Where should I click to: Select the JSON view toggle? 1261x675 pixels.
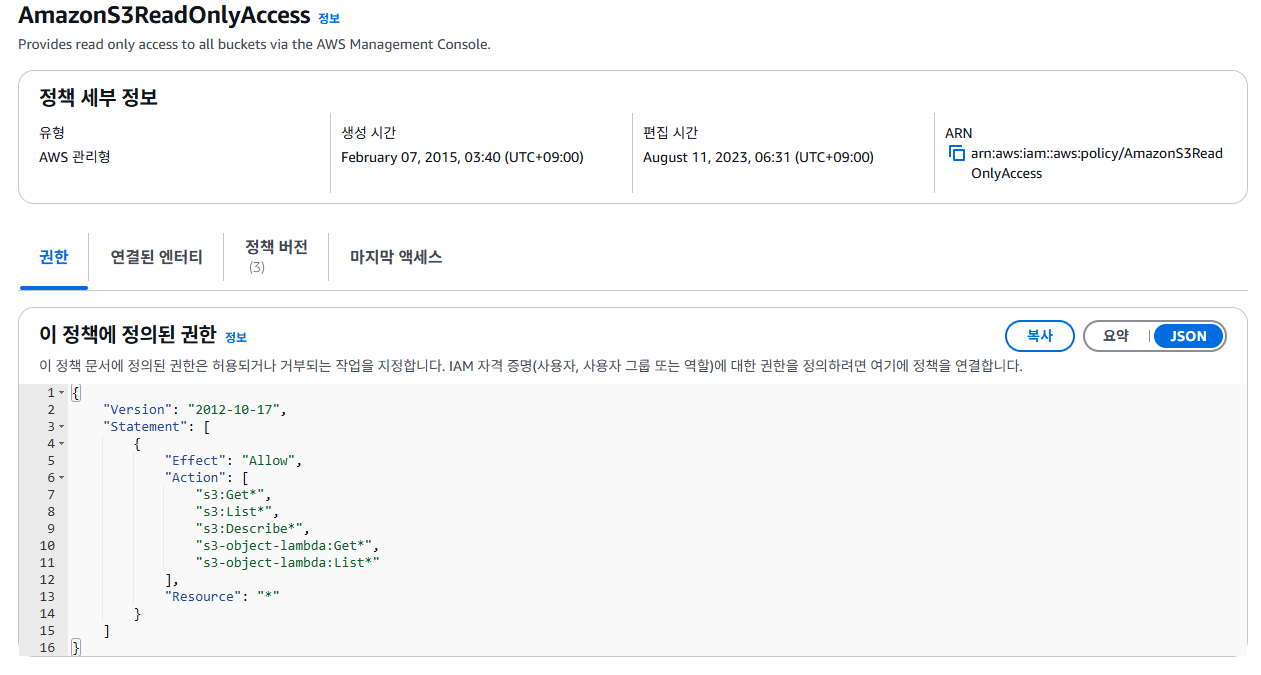[x=1188, y=336]
